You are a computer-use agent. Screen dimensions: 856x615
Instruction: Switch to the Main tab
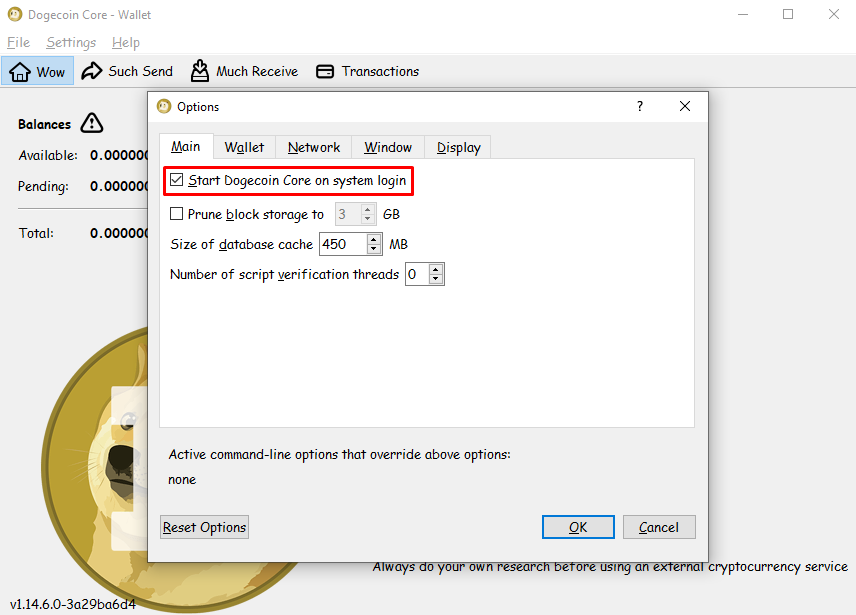[186, 146]
